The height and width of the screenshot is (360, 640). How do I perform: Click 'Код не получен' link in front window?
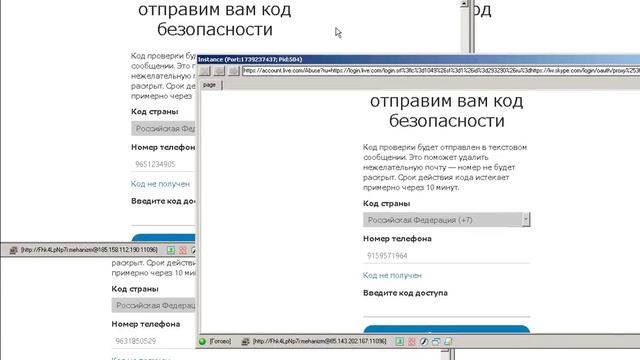[x=392, y=276]
